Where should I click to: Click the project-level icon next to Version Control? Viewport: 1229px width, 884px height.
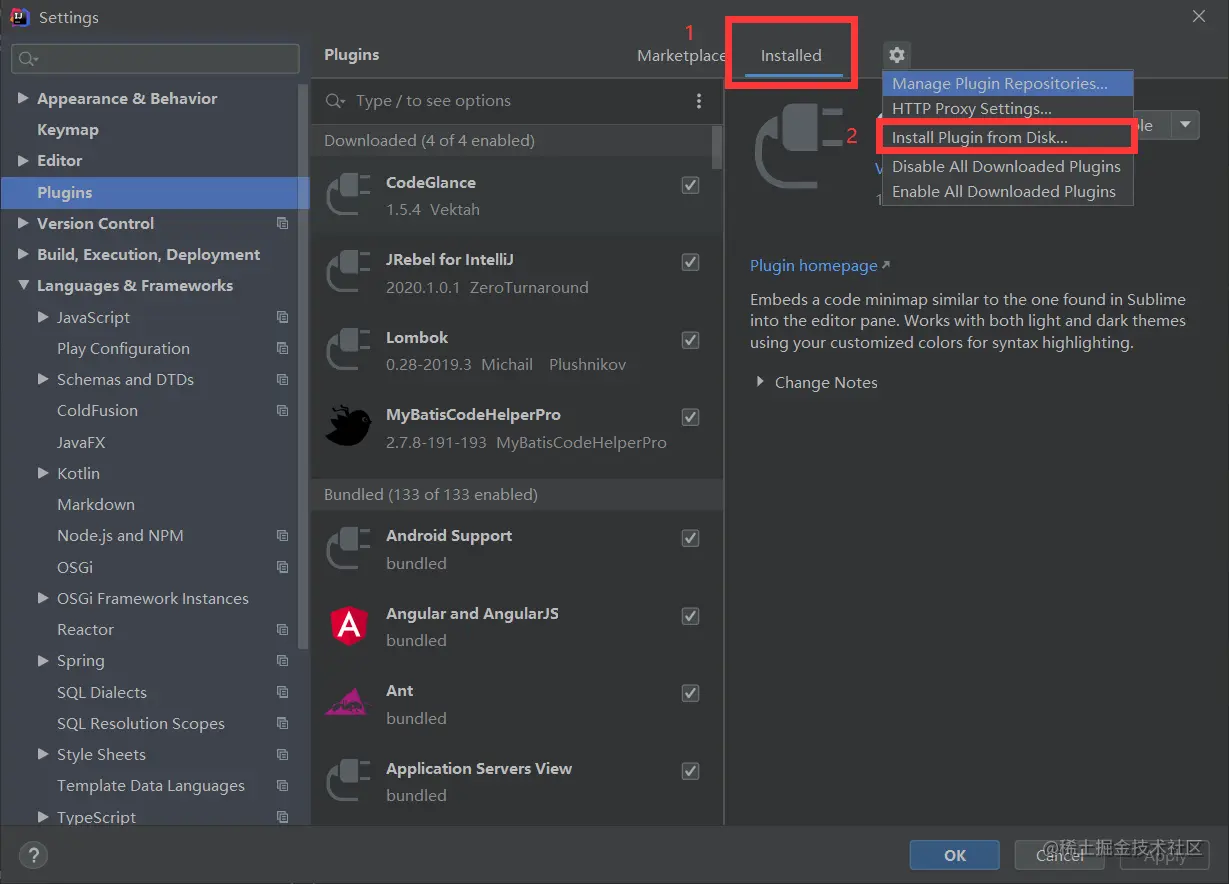pos(282,223)
